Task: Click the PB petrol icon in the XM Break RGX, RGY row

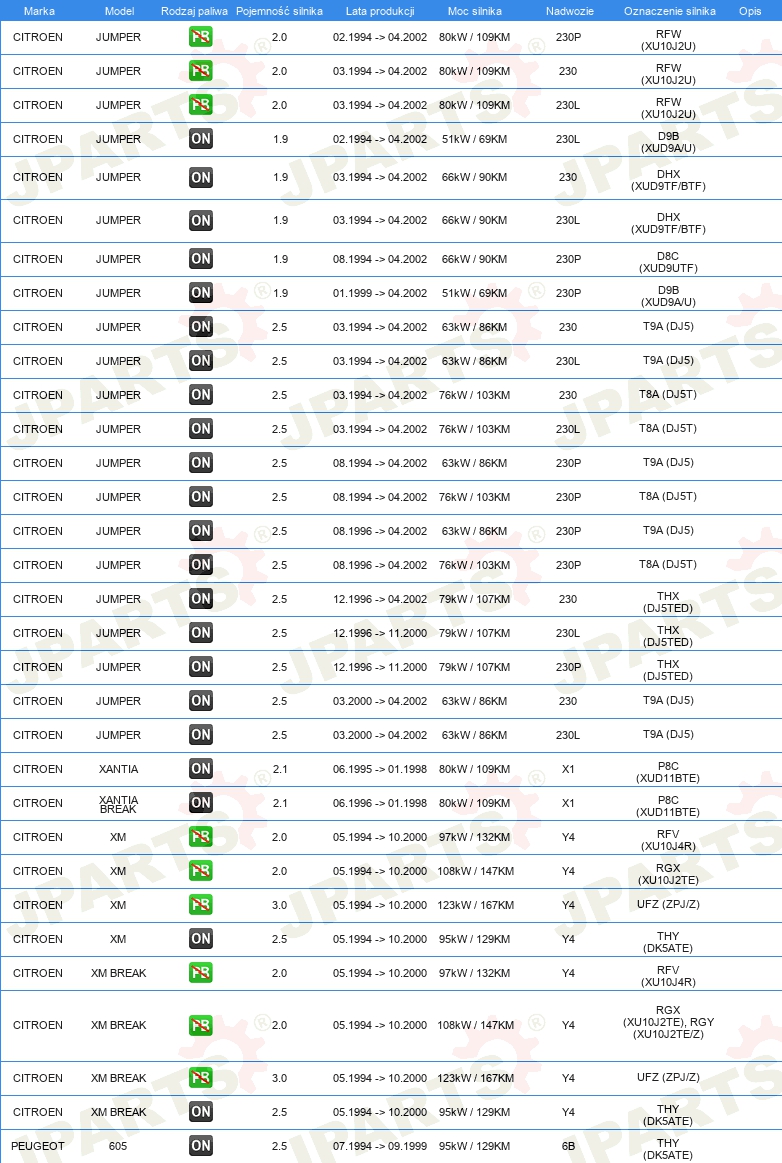Action: (200, 1026)
